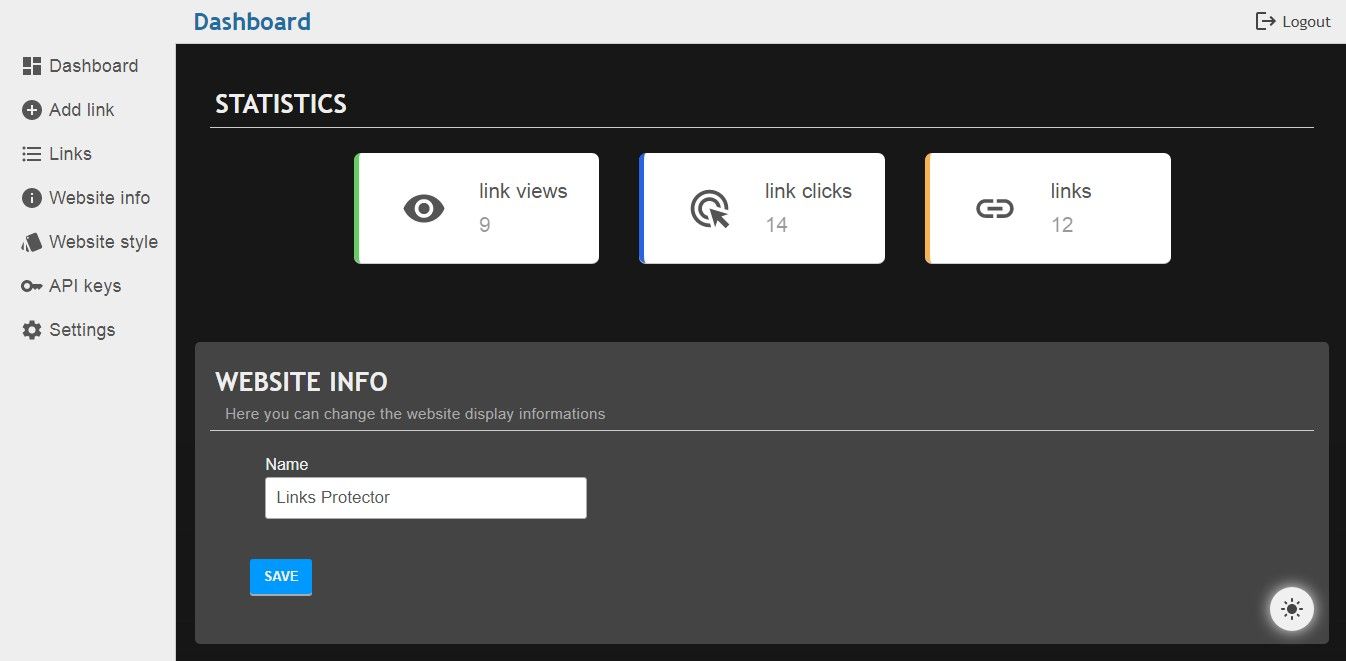Click the cursor icon in link clicks card
Viewport: 1346px width, 661px height.
pos(710,208)
